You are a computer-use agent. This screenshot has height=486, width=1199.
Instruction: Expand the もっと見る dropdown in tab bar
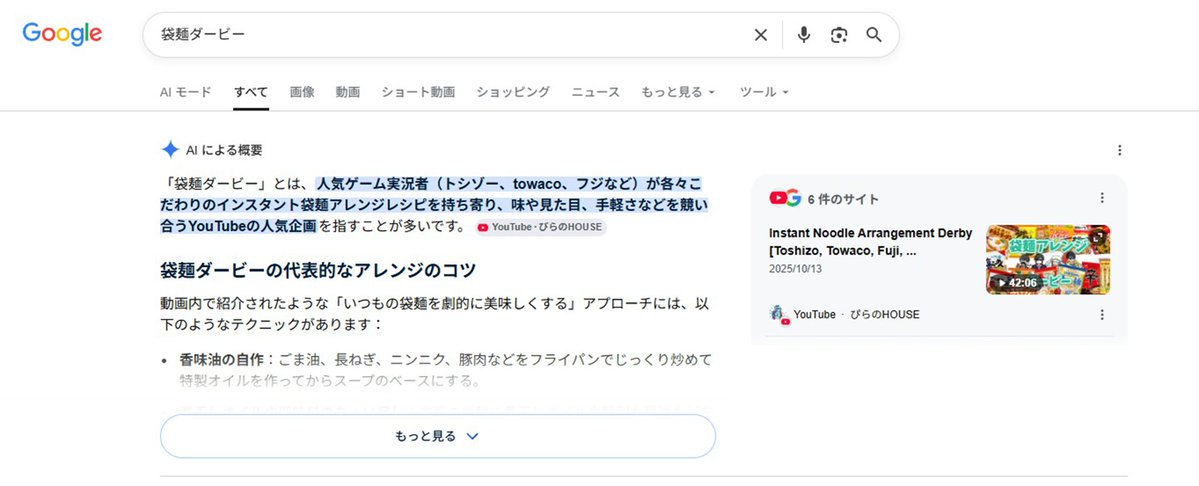coord(678,92)
